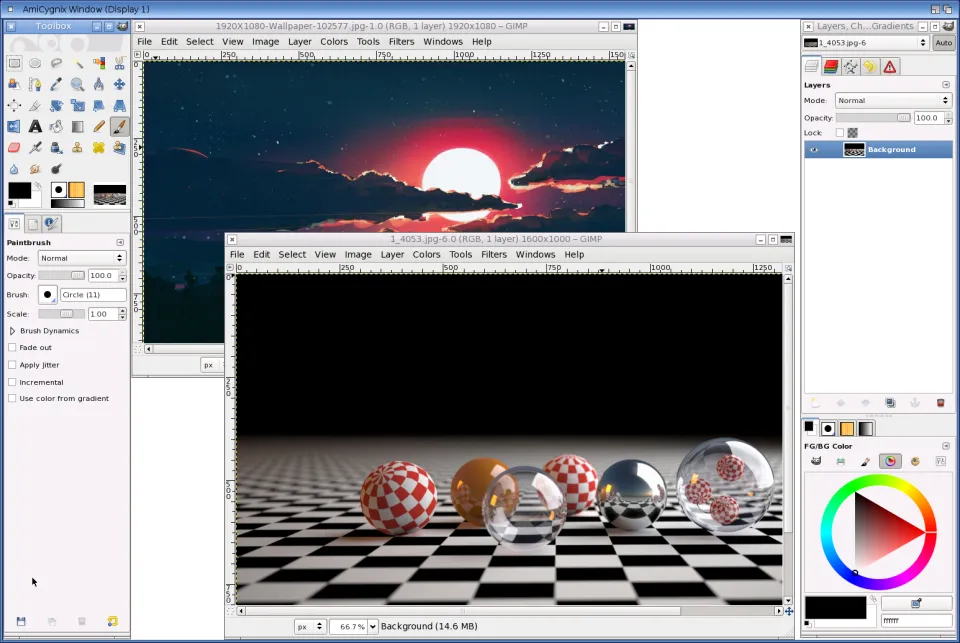Pick the Fuzzy Select magic wand tool
Screen dimensions: 960x643
click(77, 64)
